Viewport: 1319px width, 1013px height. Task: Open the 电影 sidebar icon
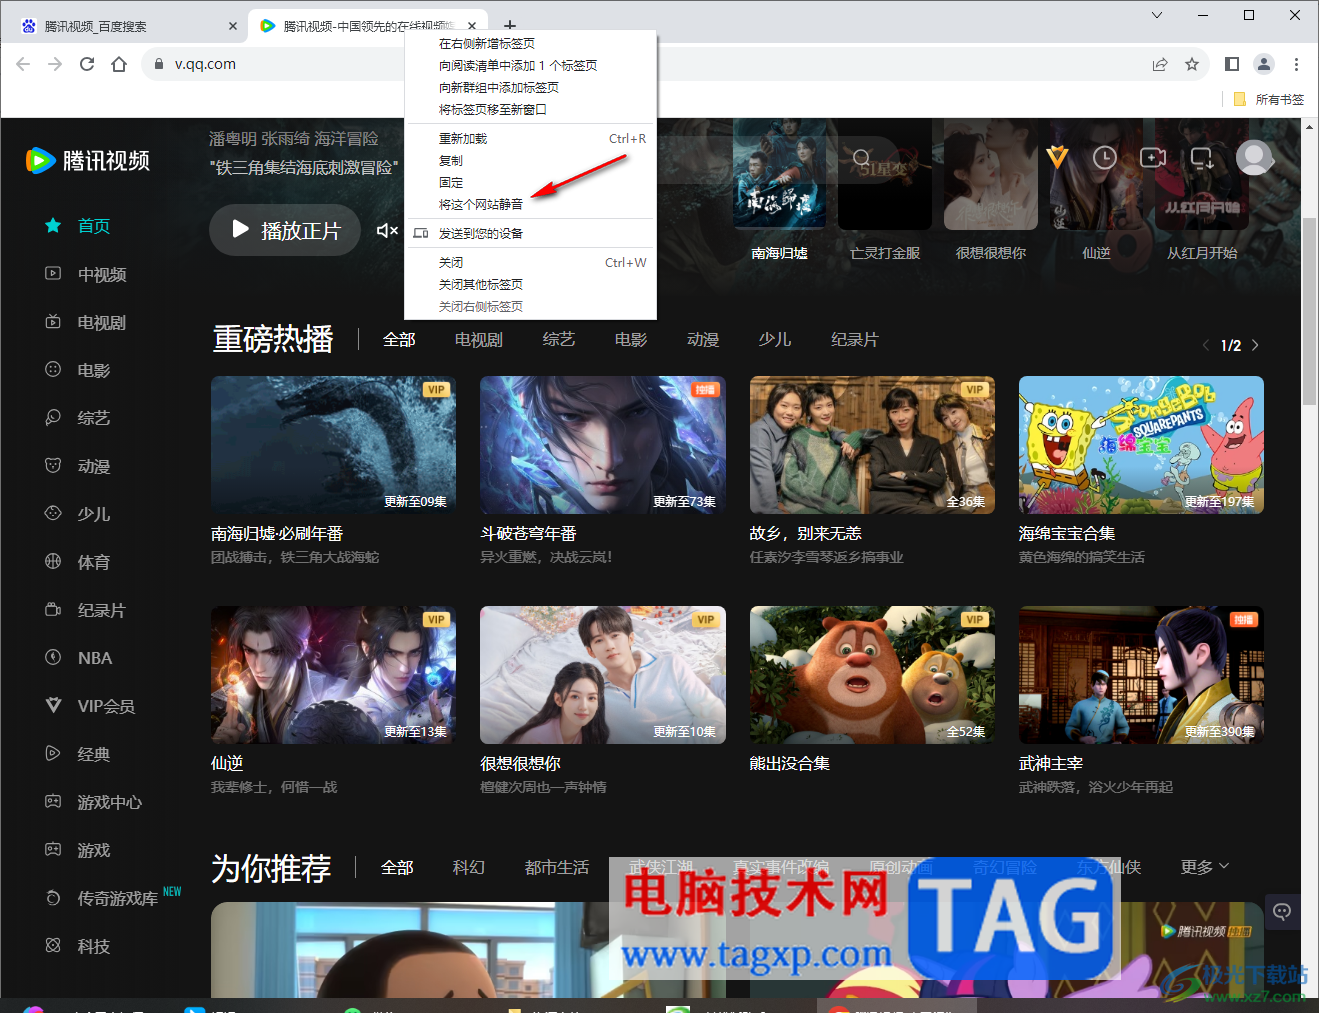[53, 370]
